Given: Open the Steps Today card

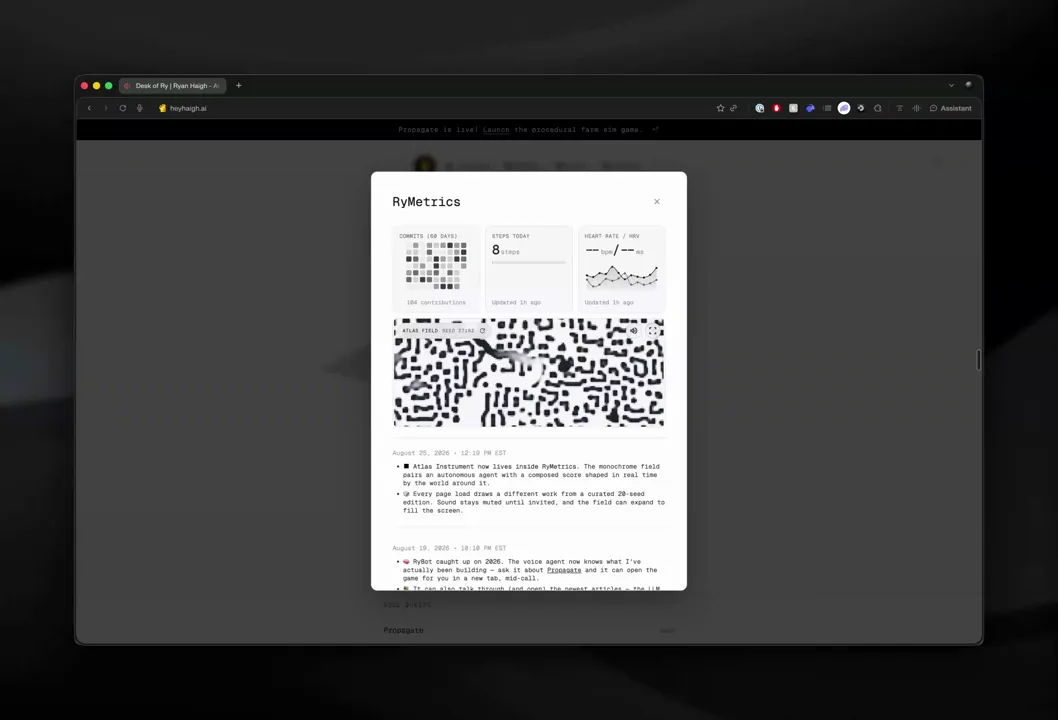Looking at the screenshot, I should (x=529, y=269).
